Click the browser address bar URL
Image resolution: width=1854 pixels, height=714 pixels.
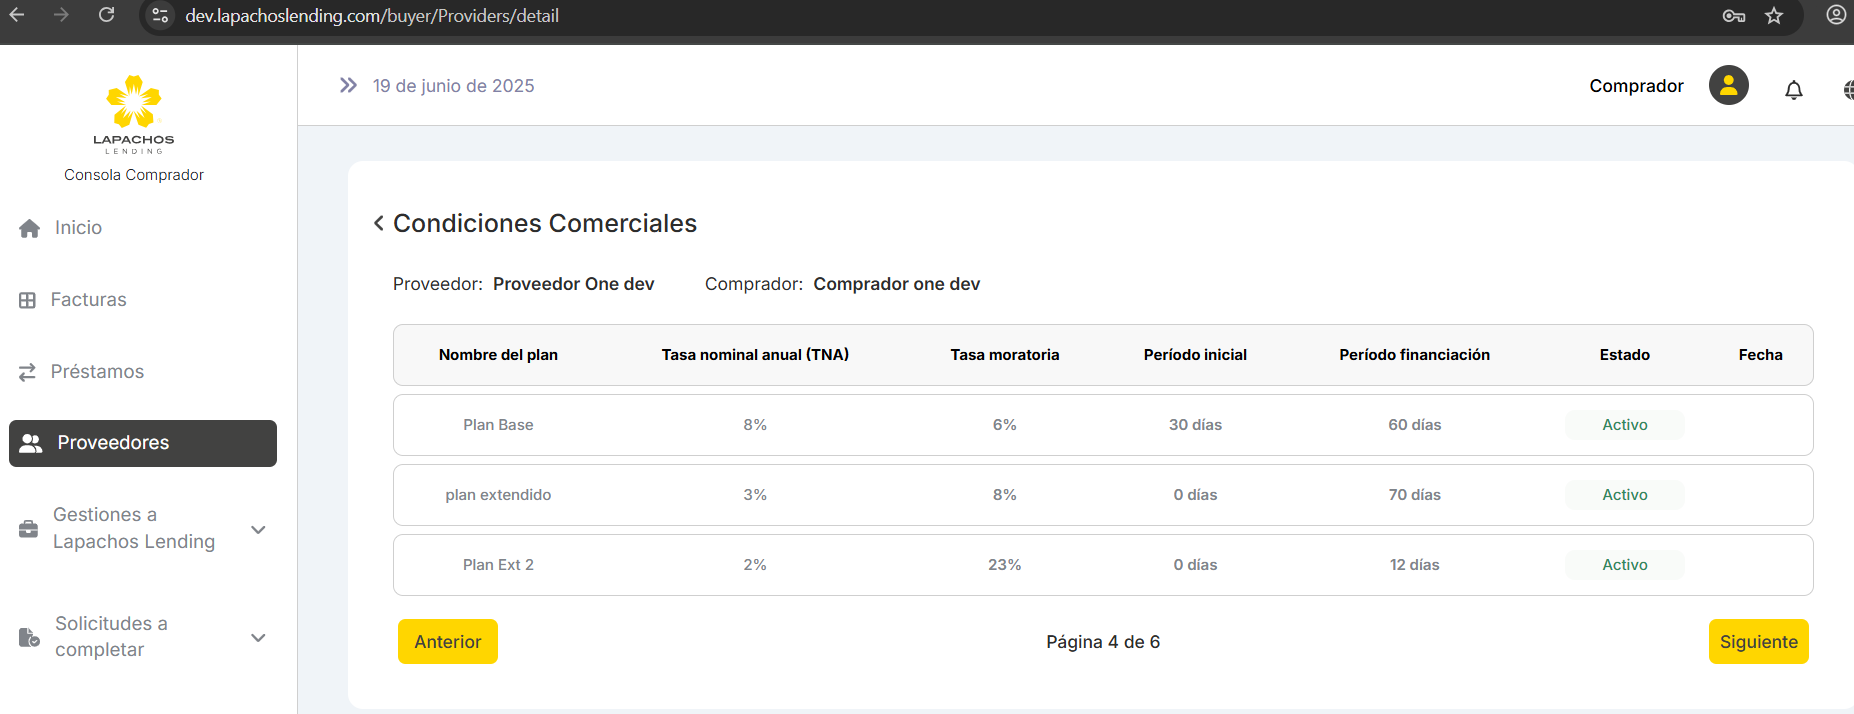372,16
